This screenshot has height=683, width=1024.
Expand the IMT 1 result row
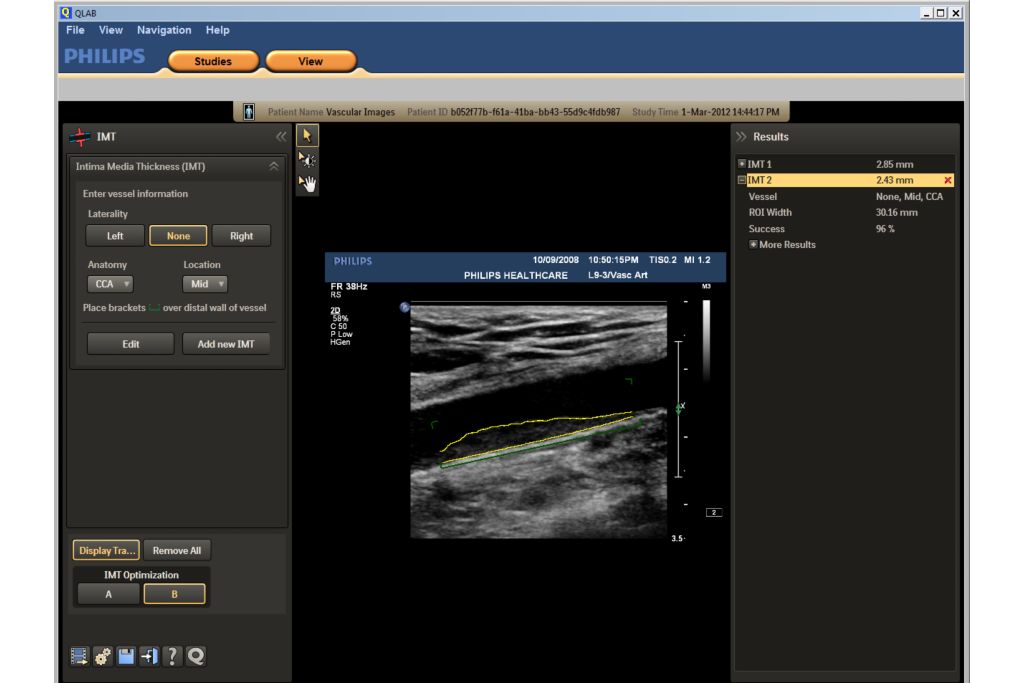click(742, 164)
